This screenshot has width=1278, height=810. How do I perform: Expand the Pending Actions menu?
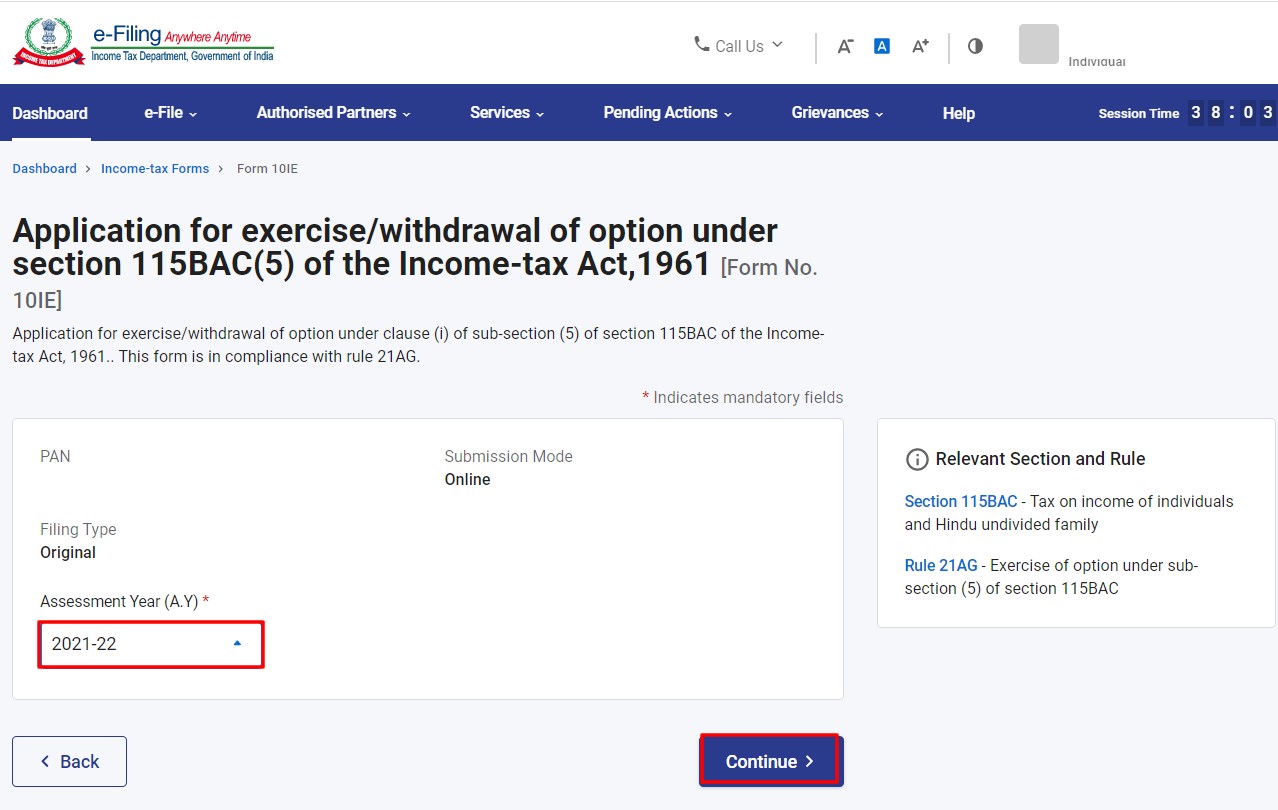[x=668, y=113]
